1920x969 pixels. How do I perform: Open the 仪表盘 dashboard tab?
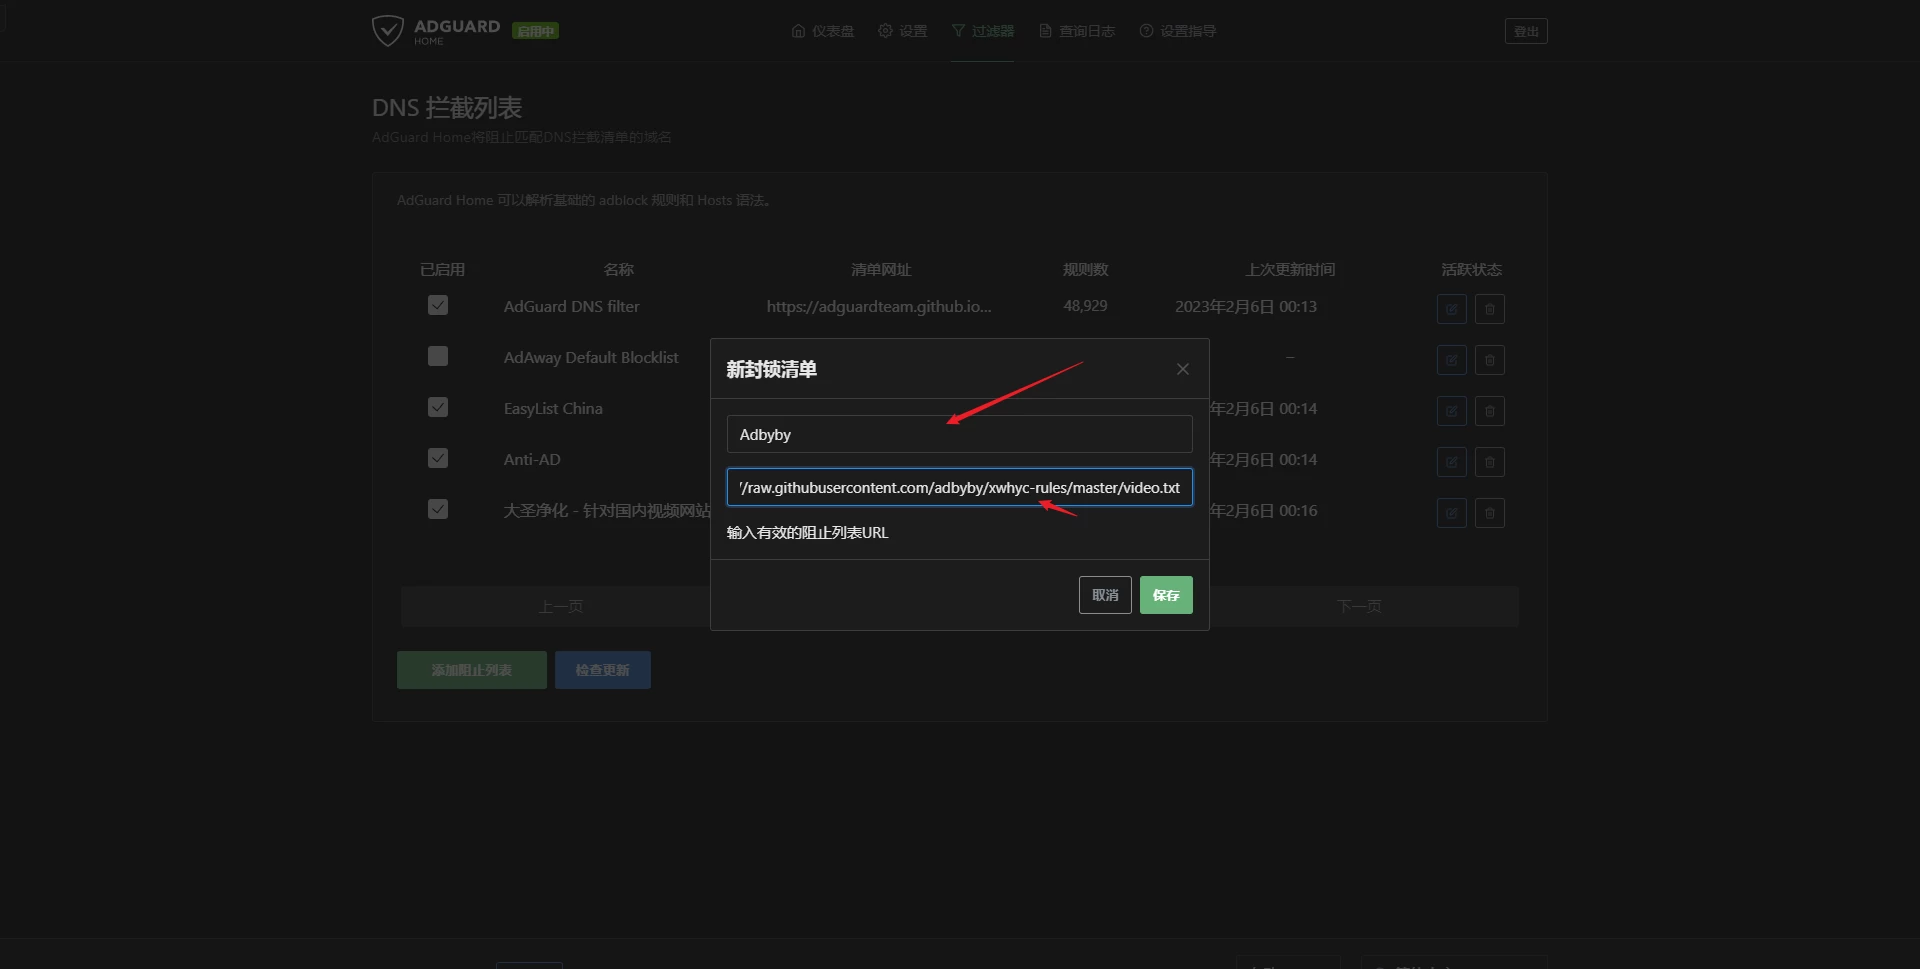click(x=823, y=31)
